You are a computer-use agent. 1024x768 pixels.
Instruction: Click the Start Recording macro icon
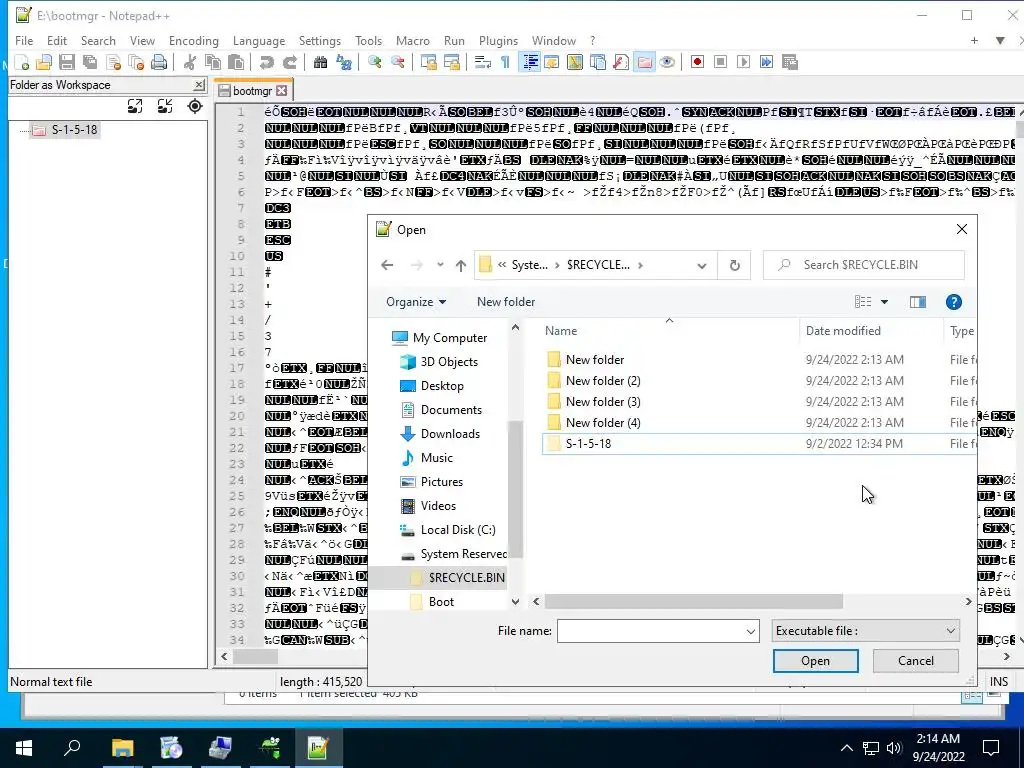tap(697, 62)
